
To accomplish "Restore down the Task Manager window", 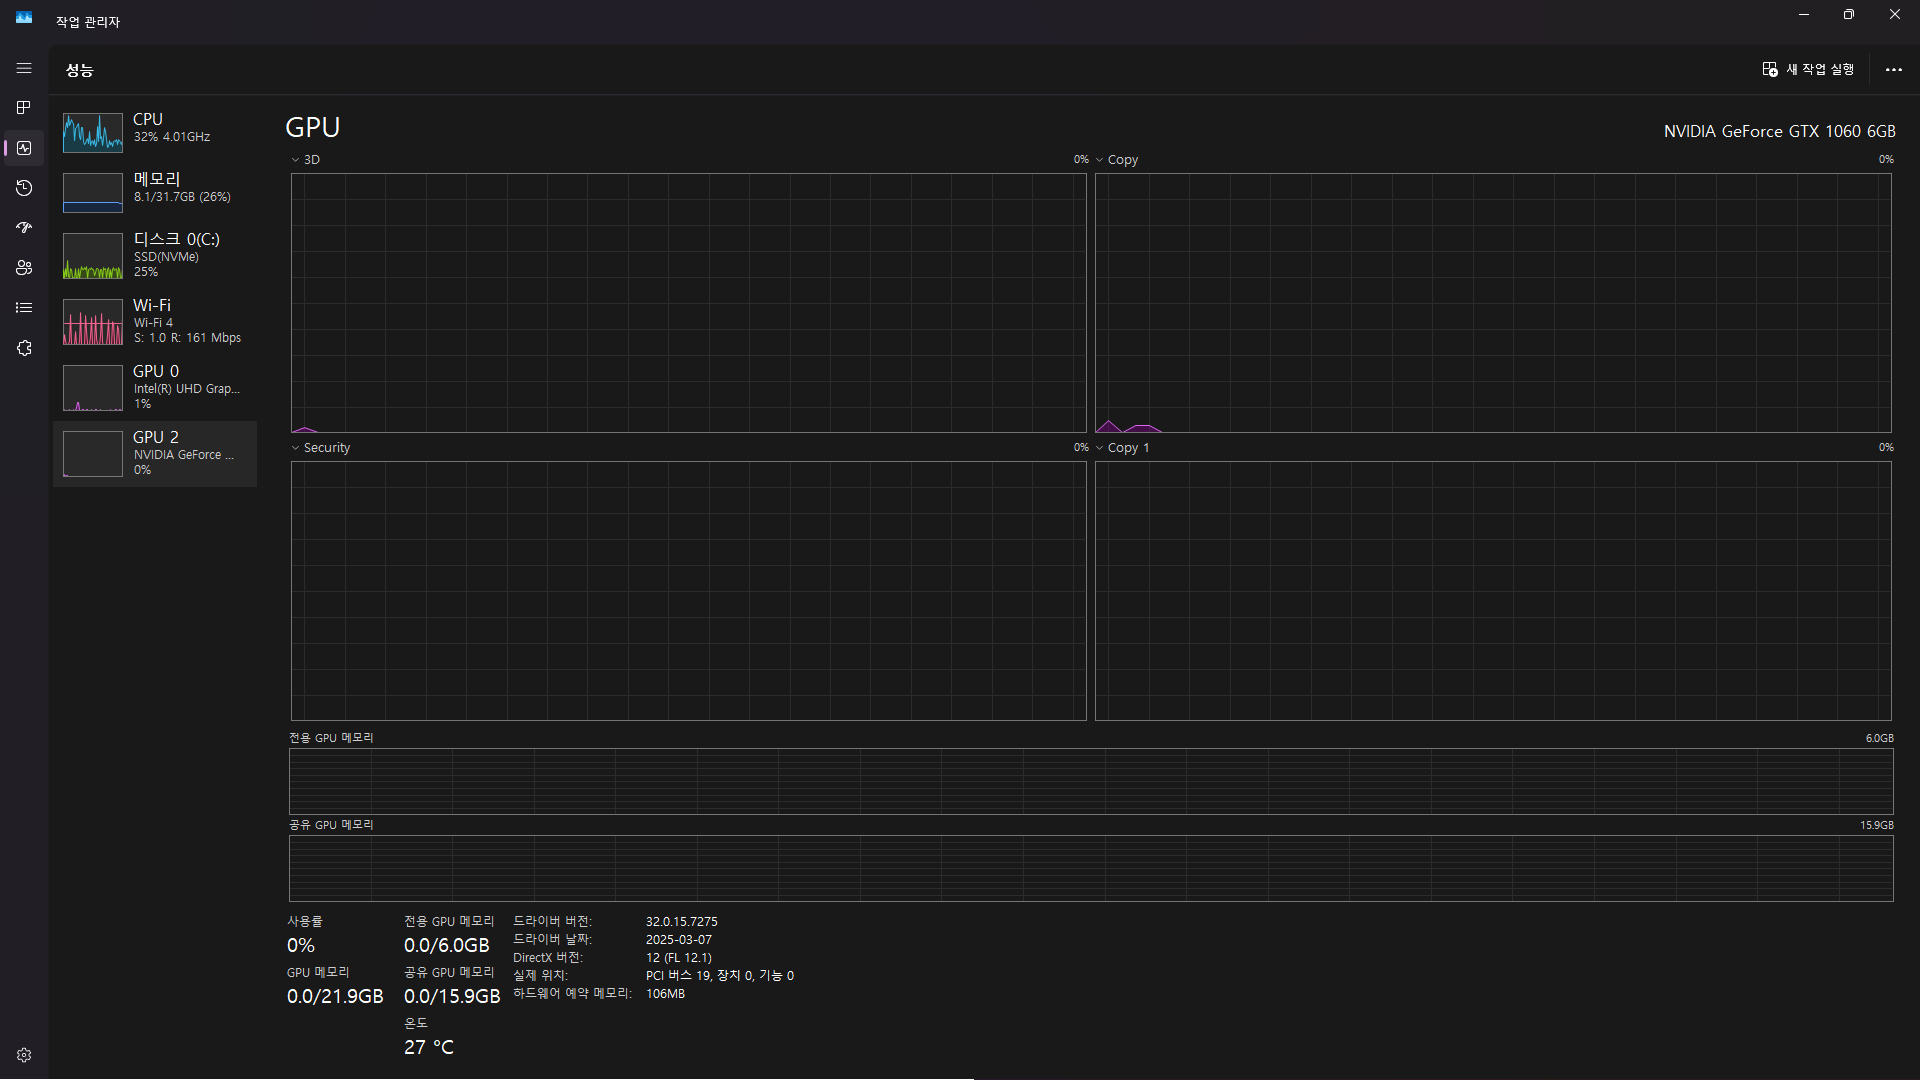I will tap(1849, 15).
